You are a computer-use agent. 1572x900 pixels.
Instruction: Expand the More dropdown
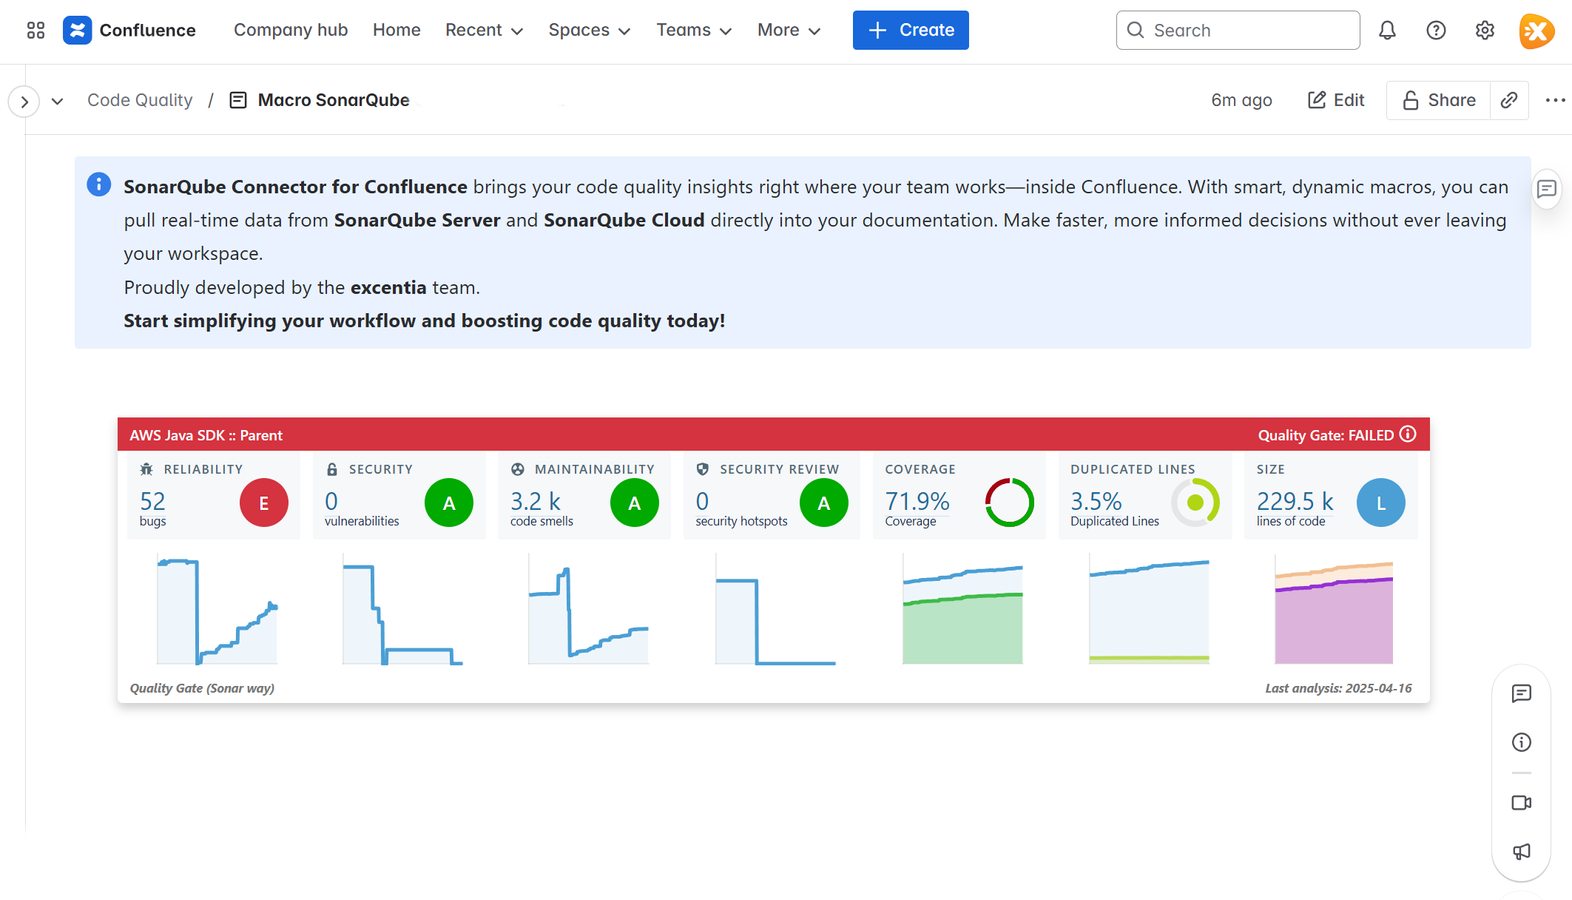click(x=788, y=30)
